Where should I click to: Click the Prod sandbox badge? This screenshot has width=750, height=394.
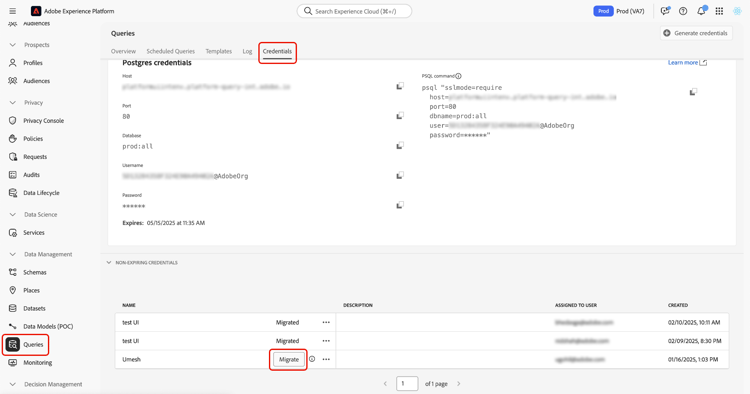click(x=604, y=11)
